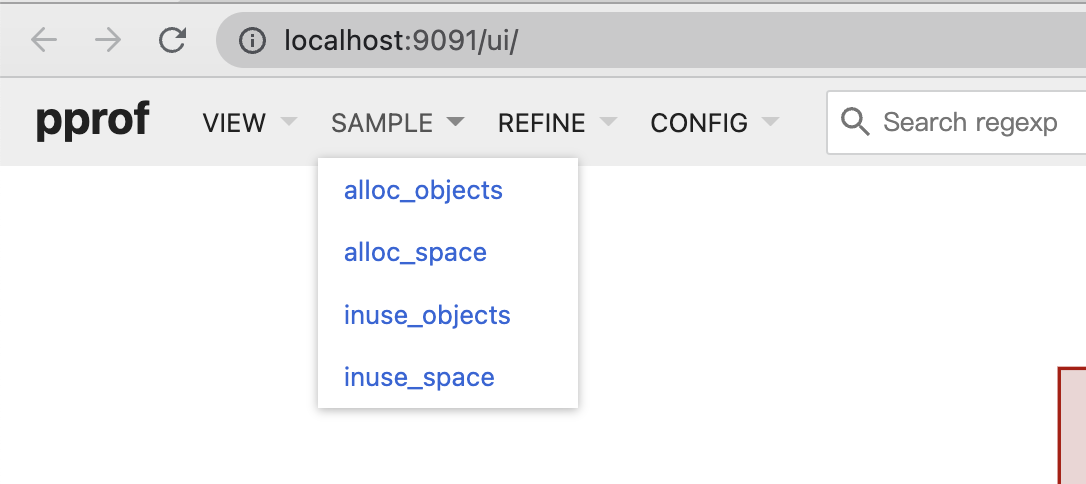Focus the Search regexp field
1086x484 pixels.
coord(970,122)
